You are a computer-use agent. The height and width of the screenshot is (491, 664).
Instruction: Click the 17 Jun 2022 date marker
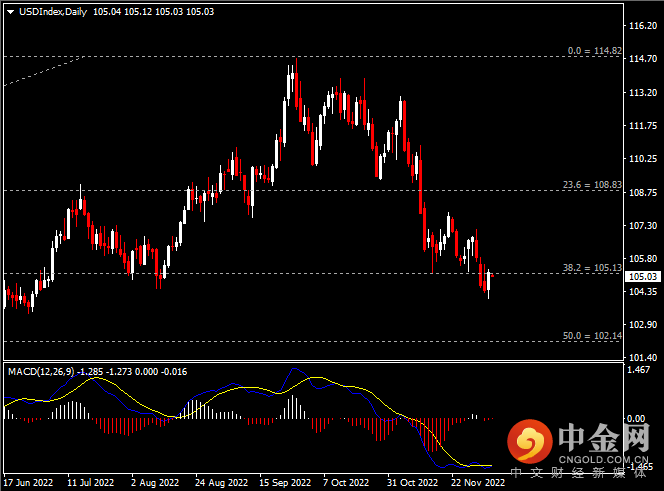coord(27,482)
